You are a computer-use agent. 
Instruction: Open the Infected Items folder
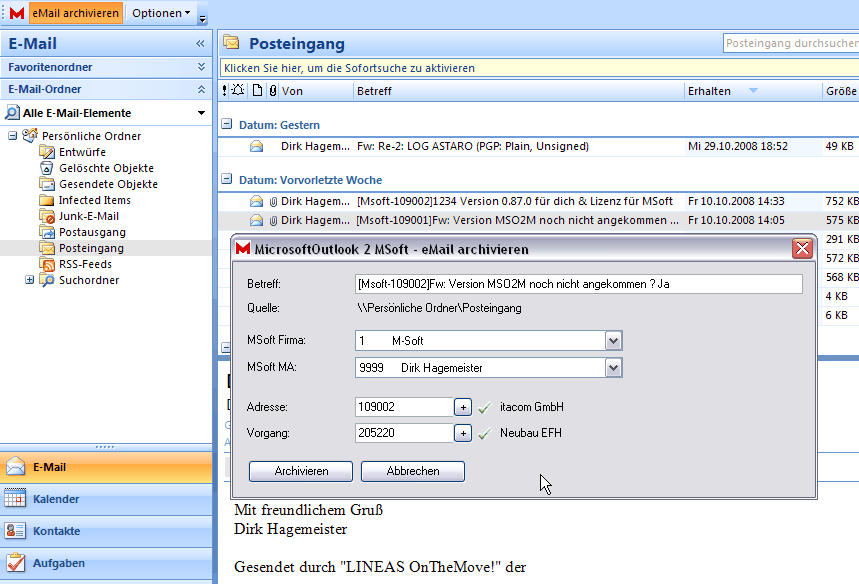click(95, 200)
